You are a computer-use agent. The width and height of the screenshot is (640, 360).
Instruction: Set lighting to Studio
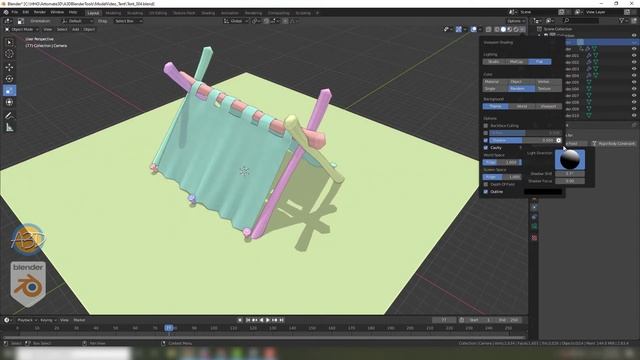[x=493, y=62]
